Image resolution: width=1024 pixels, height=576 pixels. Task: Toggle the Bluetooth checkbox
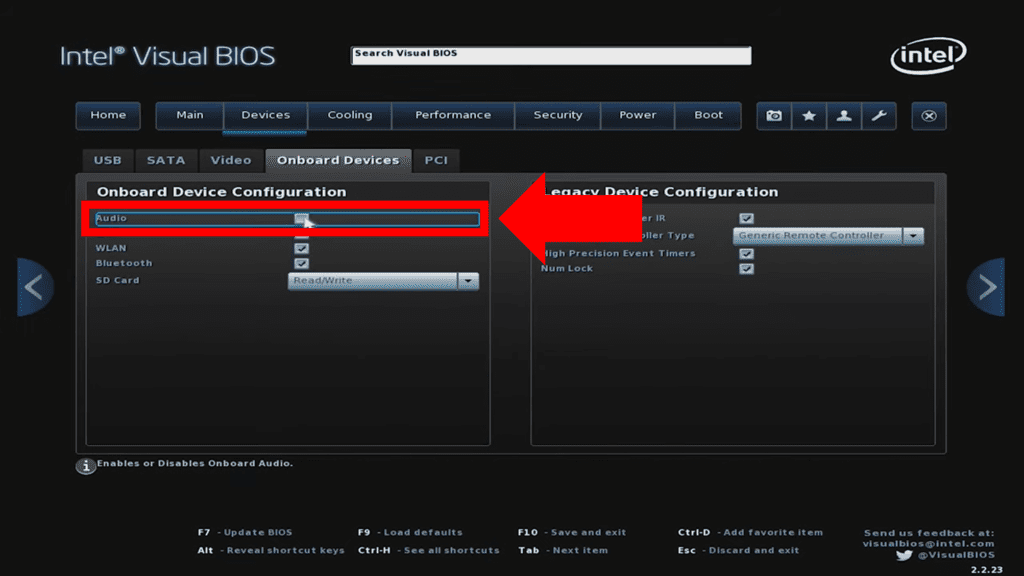tap(301, 263)
